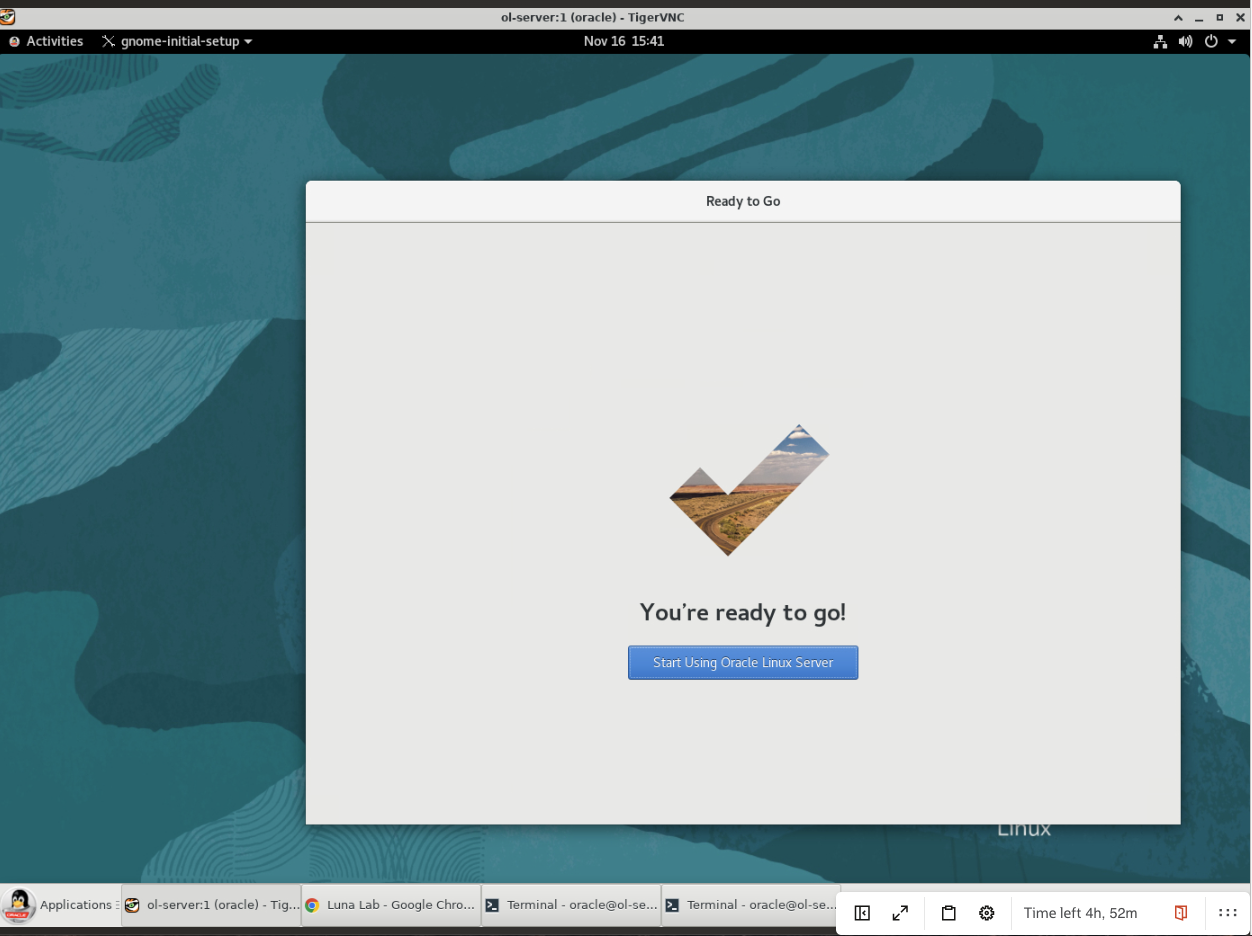This screenshot has width=1252, height=936.
Task: Click the volume speaker icon
Action: pos(1185,42)
